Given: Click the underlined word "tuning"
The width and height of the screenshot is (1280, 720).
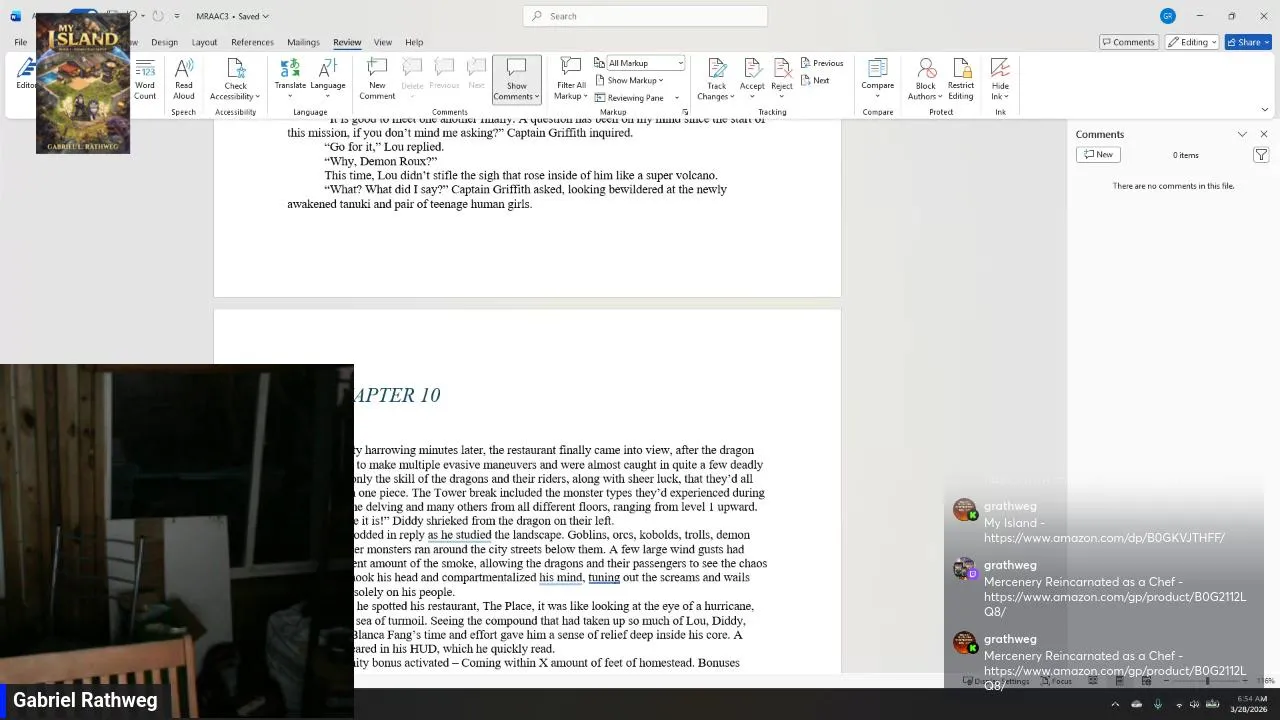Looking at the screenshot, I should click(604, 578).
